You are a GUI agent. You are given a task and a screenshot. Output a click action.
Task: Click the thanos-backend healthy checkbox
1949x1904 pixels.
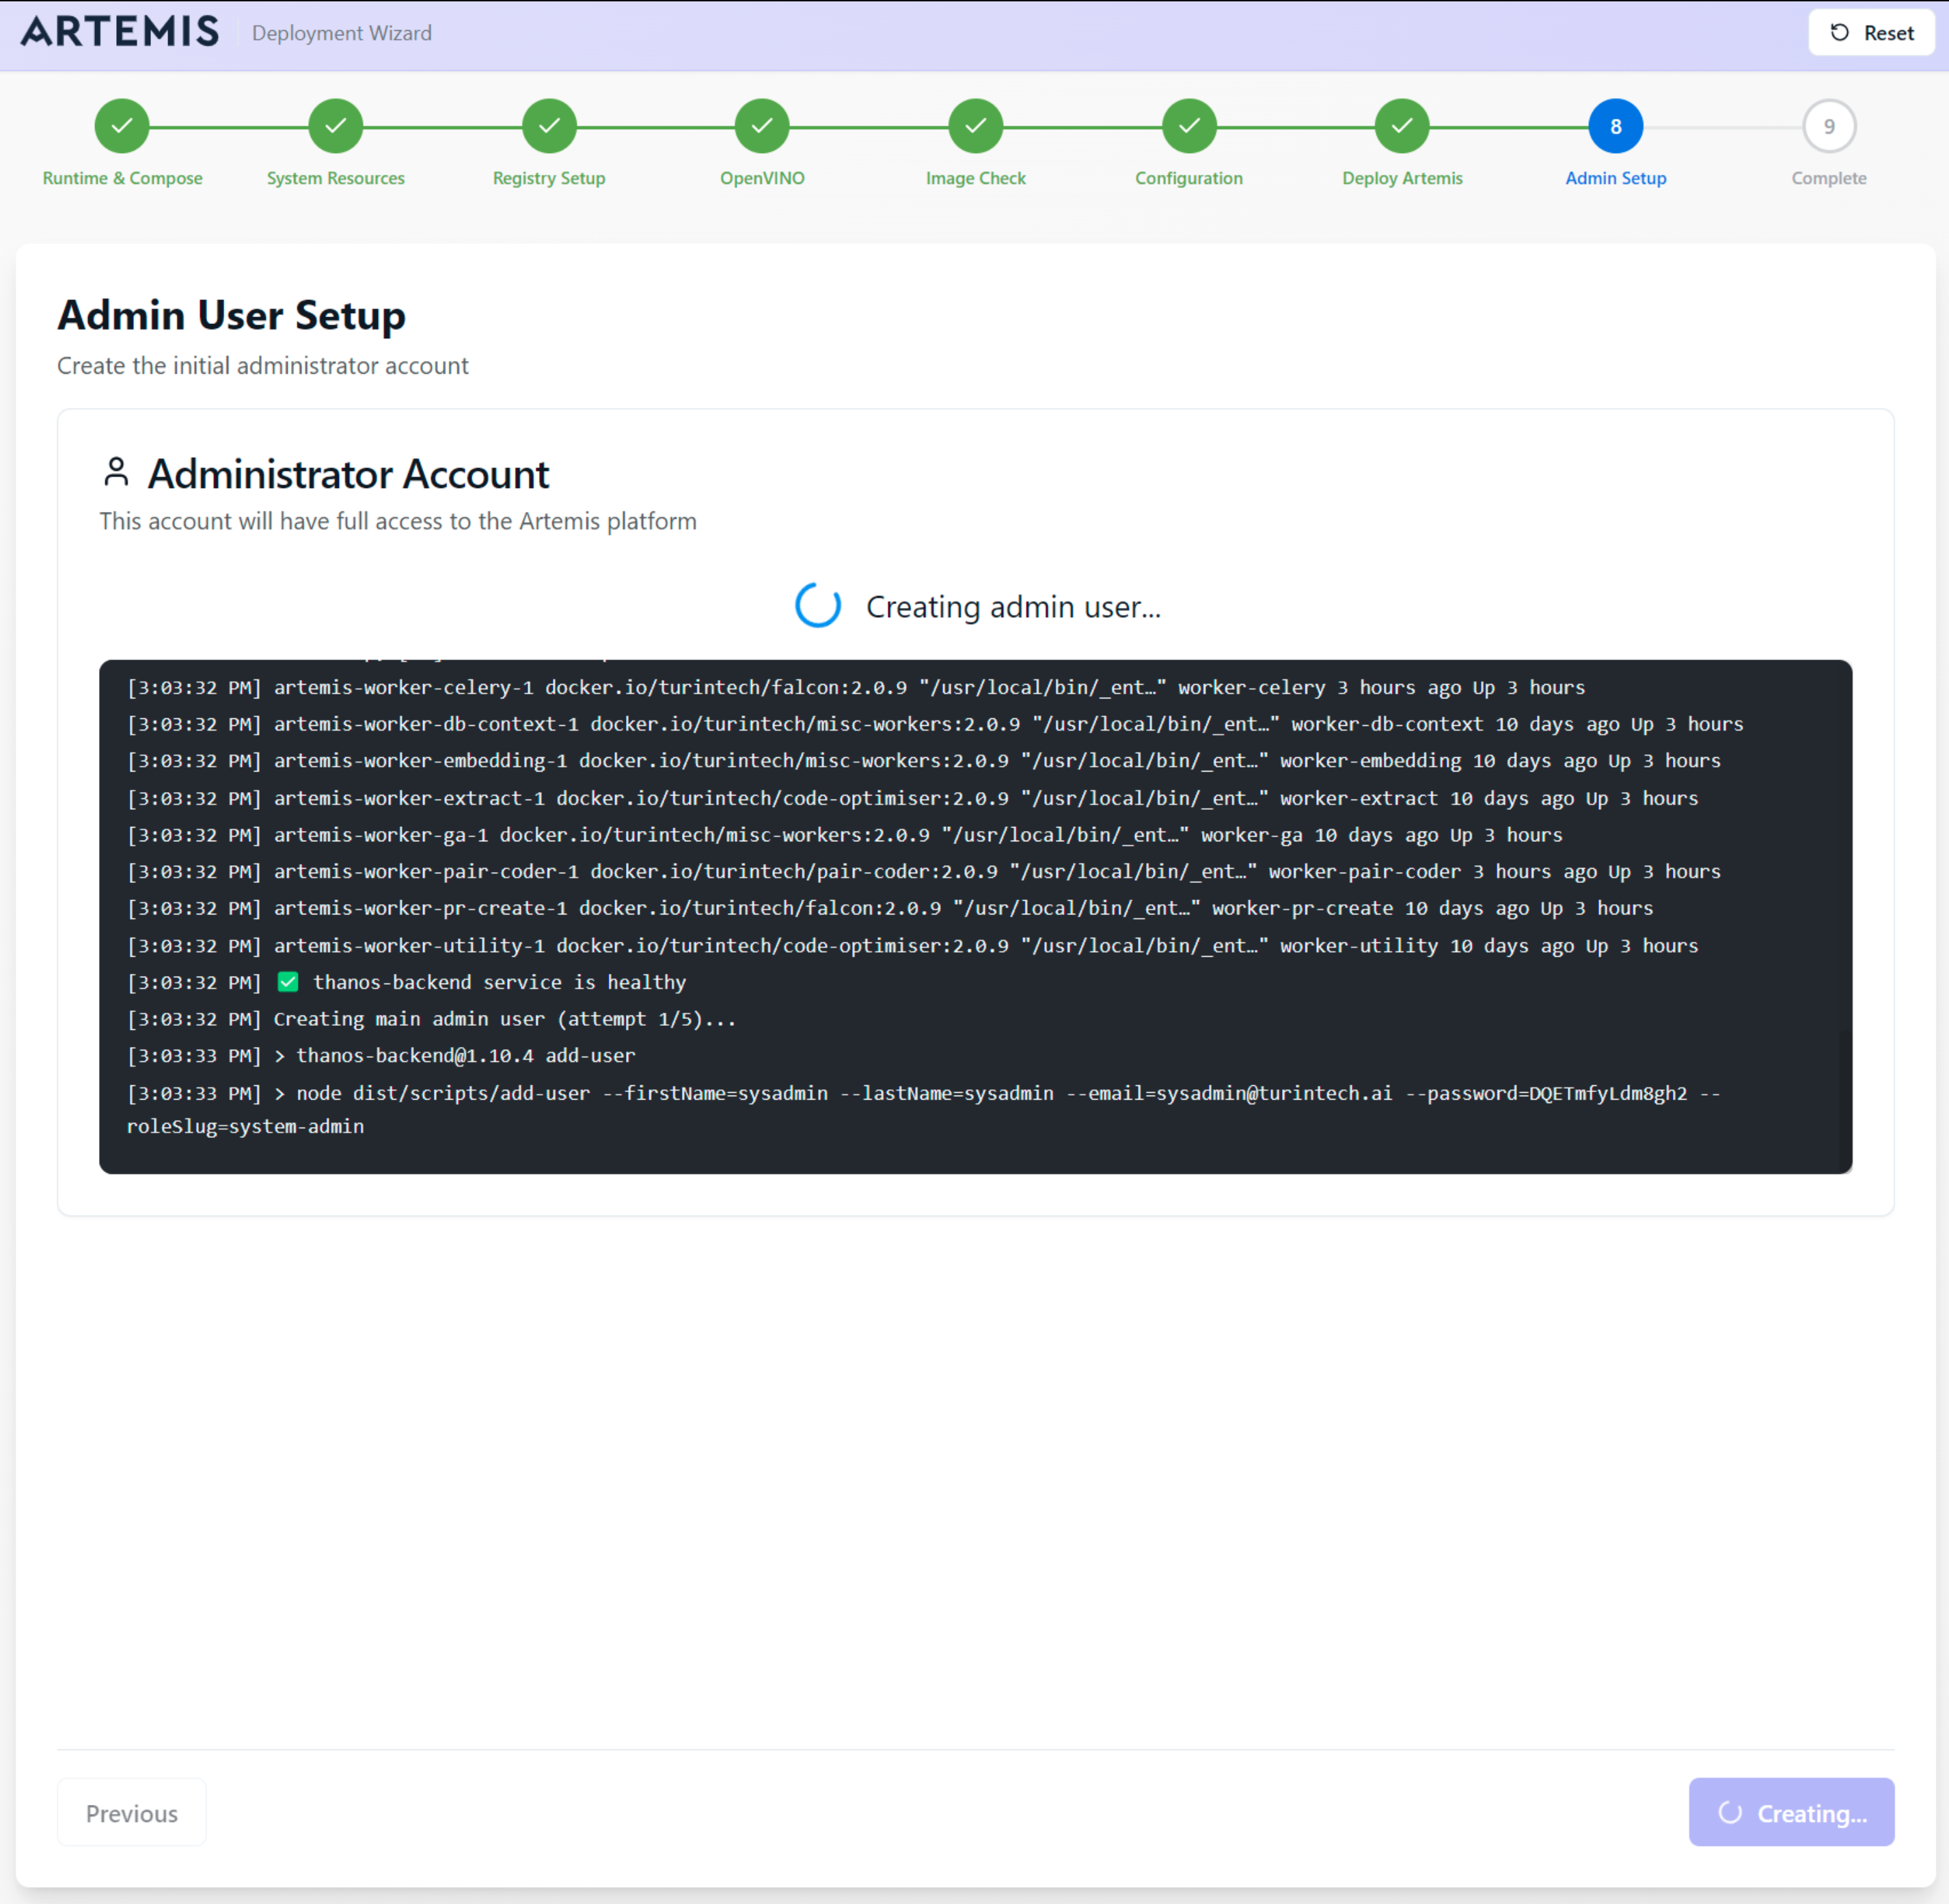[288, 982]
